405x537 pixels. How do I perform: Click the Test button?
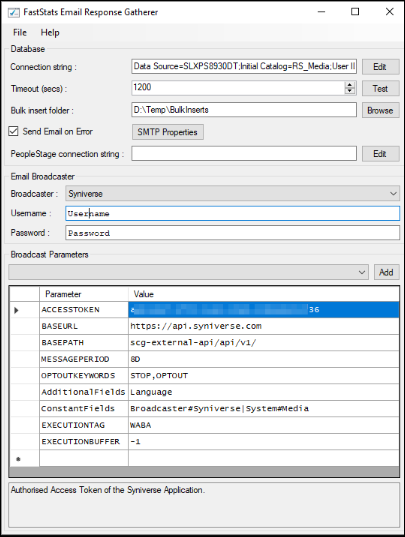(x=380, y=89)
